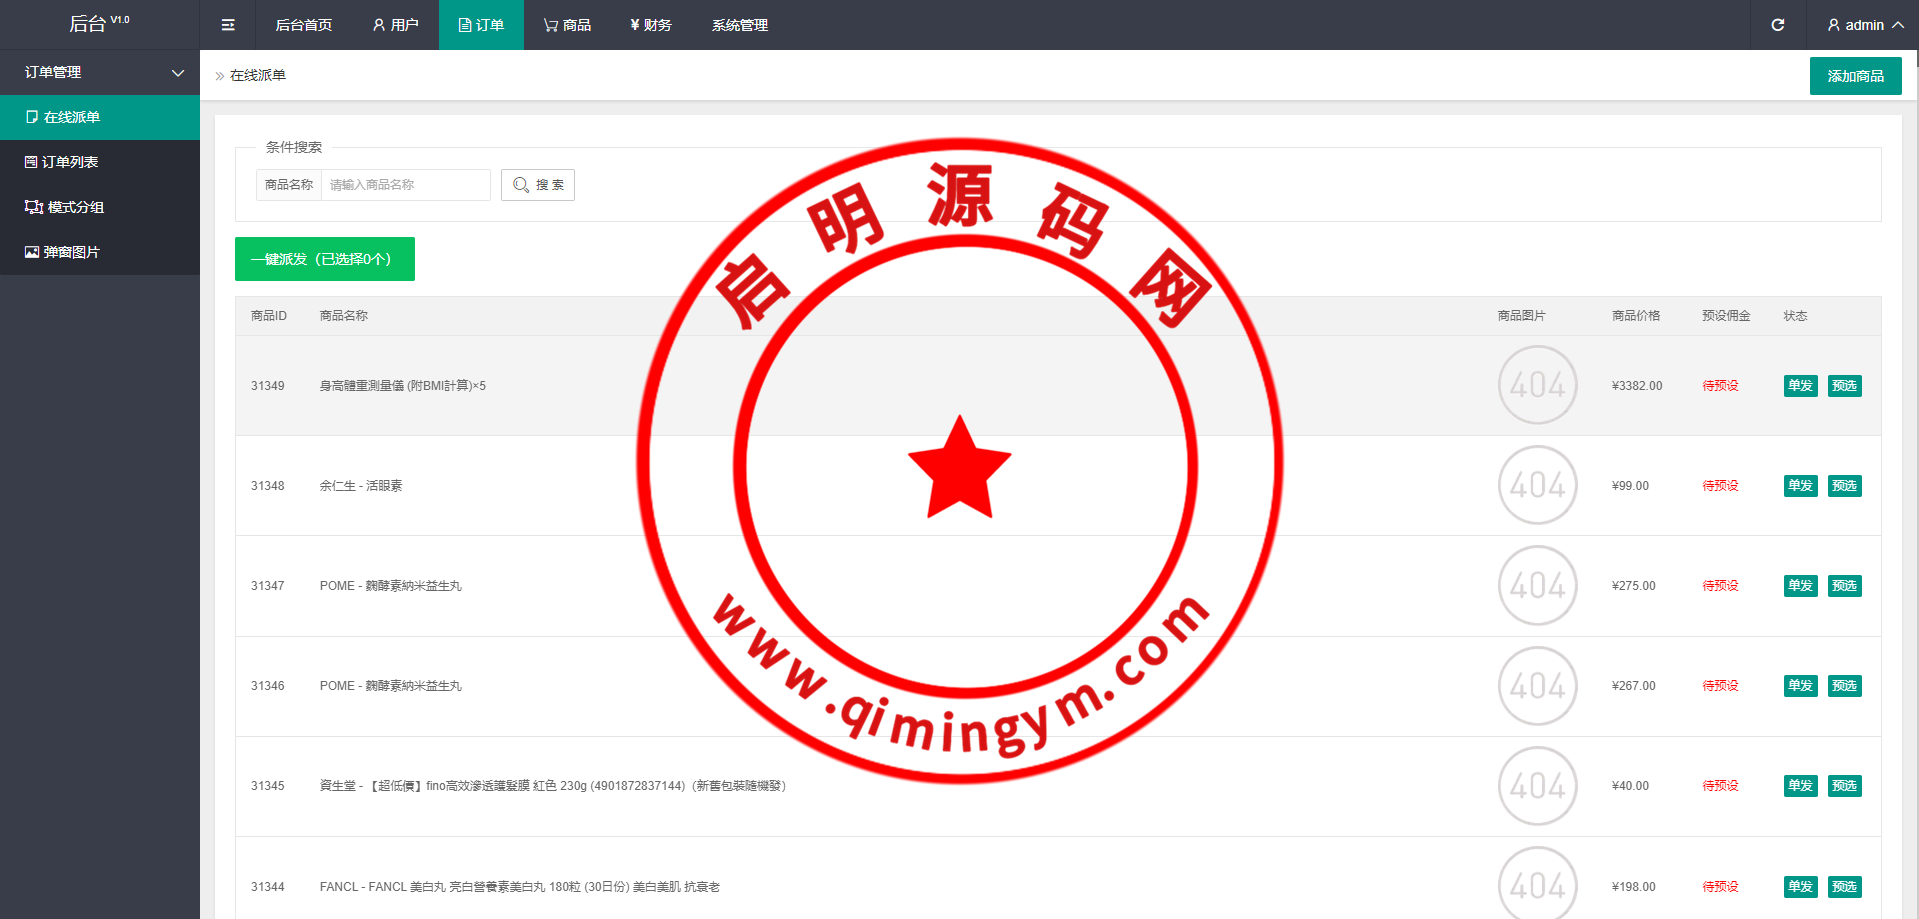Click the 添加商品 button
The height and width of the screenshot is (919, 1919).
(x=1855, y=76)
